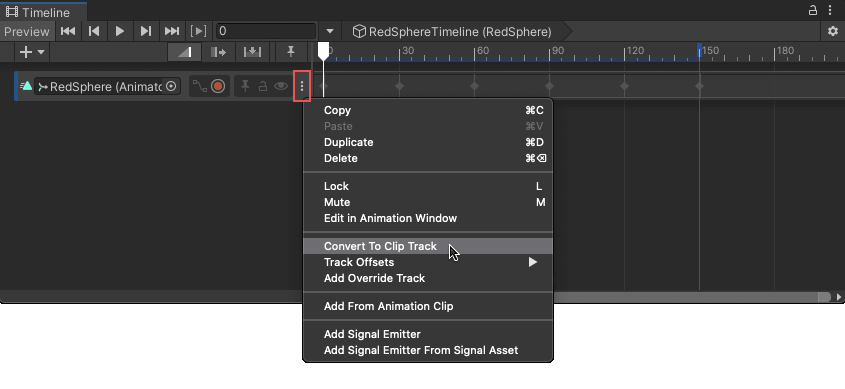Toggle the RedSphere track lock icon
Viewport: 845px width, 389px height.
(x=262, y=86)
